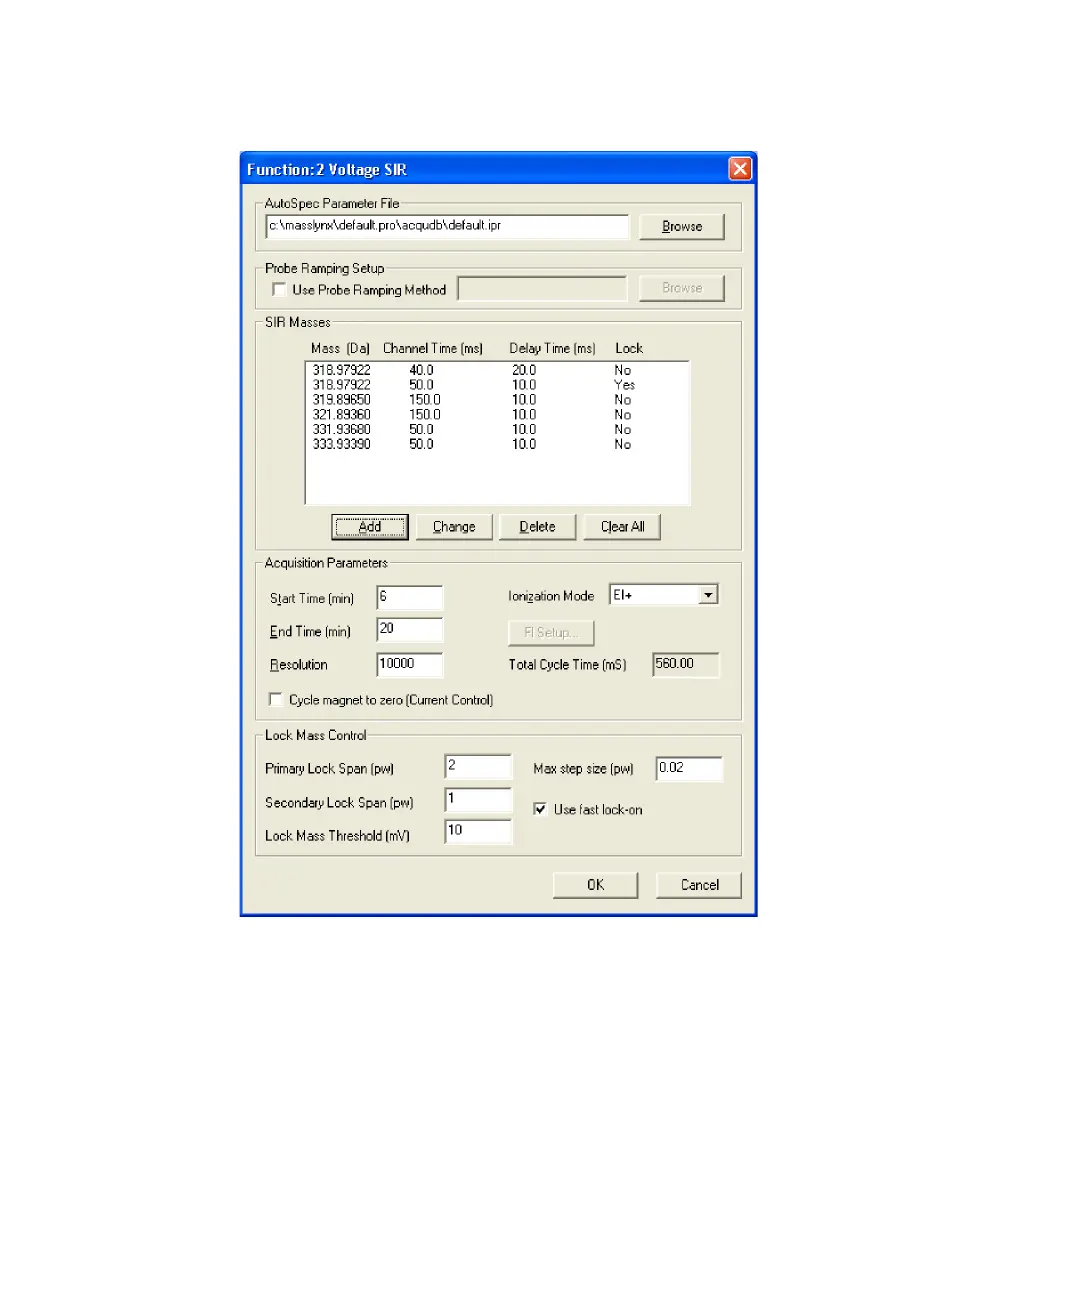Viewport: 1080px width, 1296px height.
Task: Click the AutoSpec Parameter File path field
Action: (447, 226)
